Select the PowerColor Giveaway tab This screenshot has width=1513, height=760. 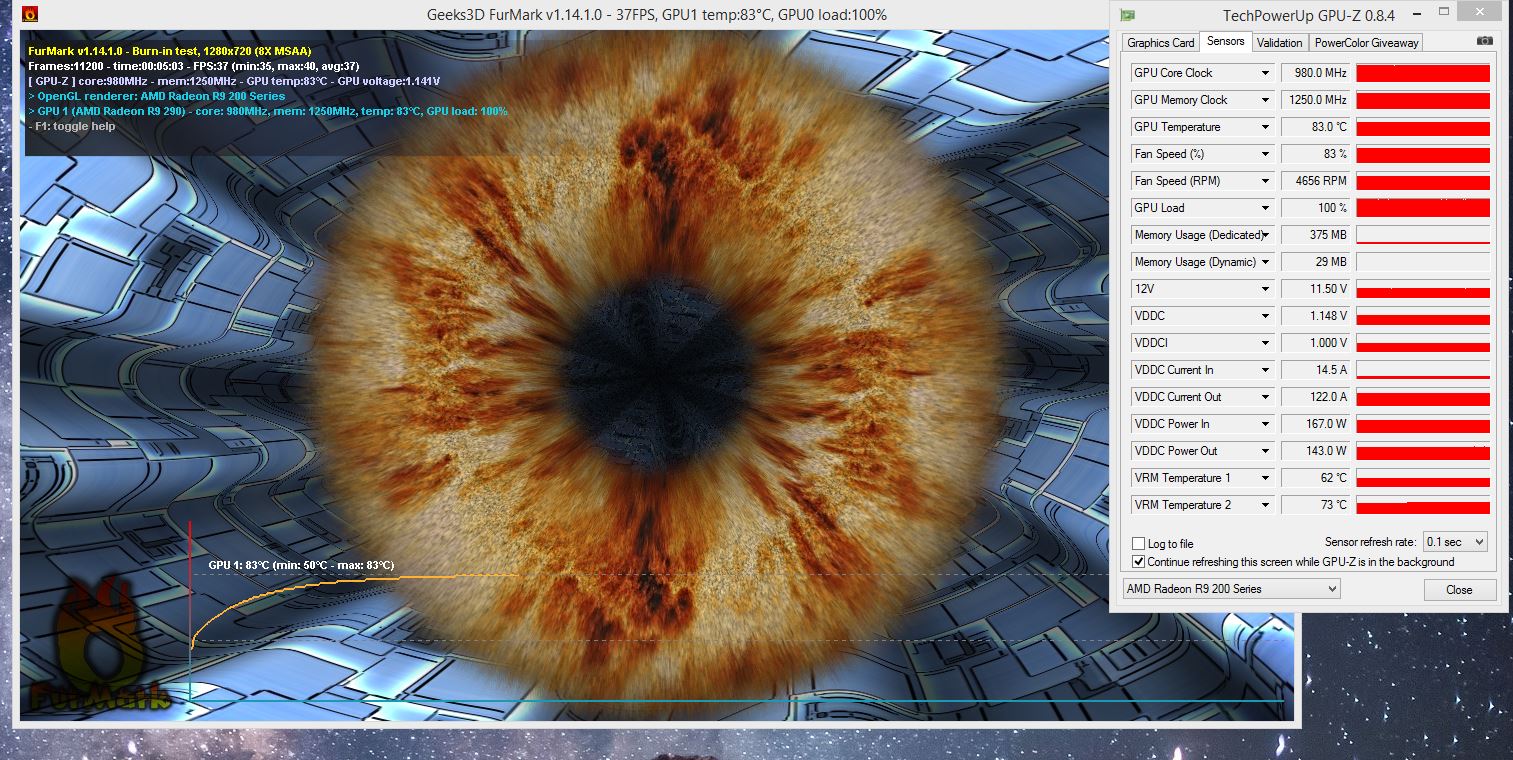[1367, 42]
